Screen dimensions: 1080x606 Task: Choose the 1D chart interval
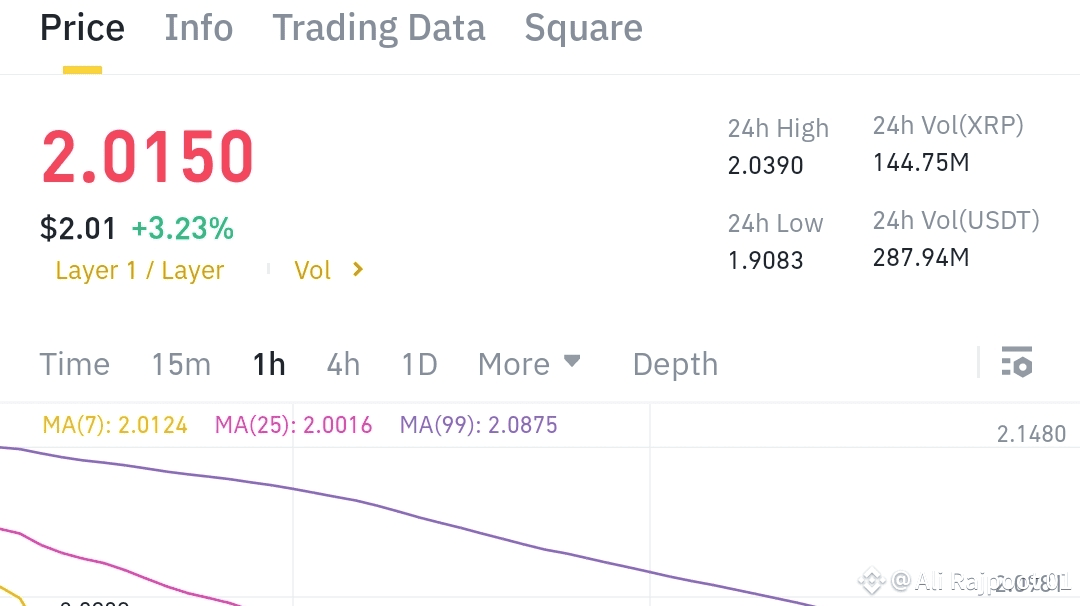(x=419, y=364)
